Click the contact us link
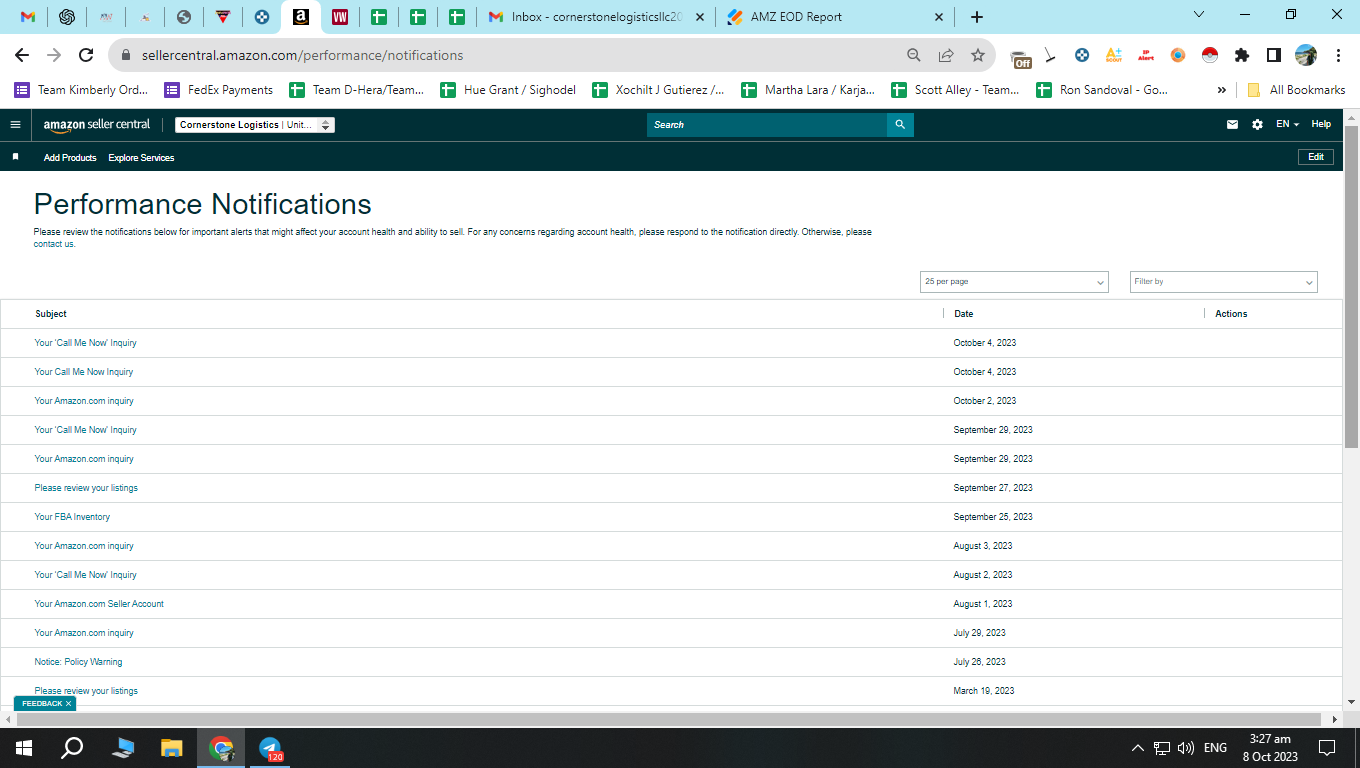 coord(54,244)
